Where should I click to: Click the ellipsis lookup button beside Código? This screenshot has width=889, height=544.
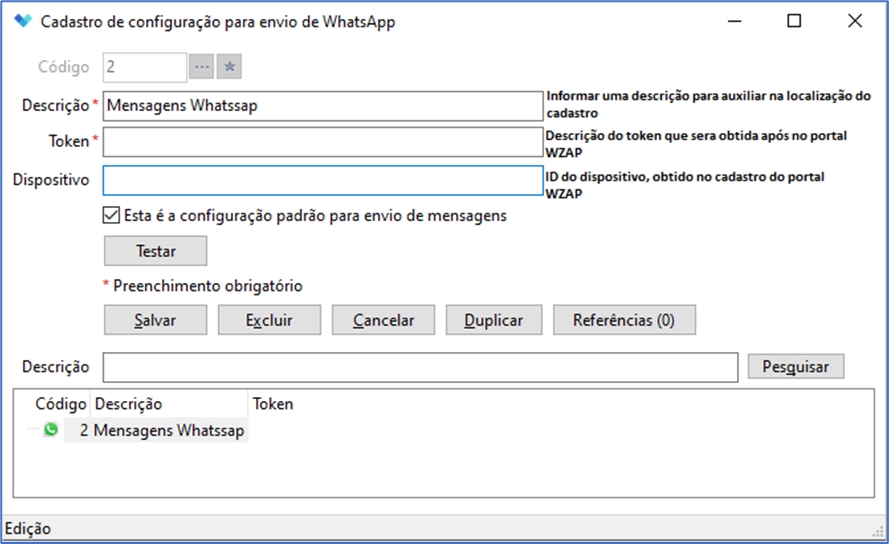202,67
